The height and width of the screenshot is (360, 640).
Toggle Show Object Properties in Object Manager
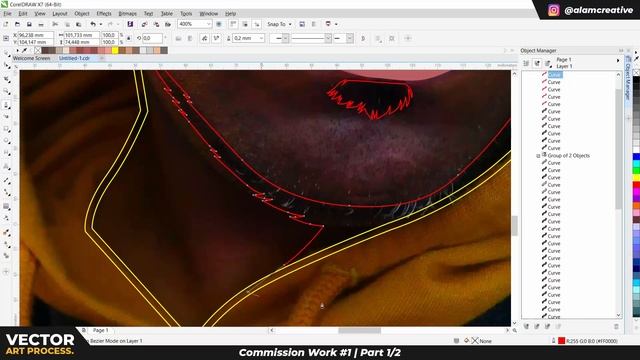pos(526,63)
